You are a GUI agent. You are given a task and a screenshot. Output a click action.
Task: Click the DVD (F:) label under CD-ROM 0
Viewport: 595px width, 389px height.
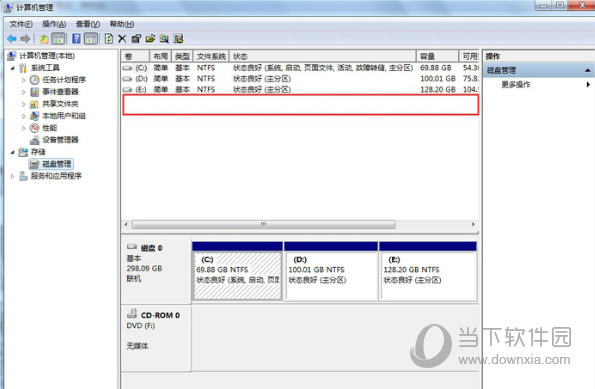pyautogui.click(x=141, y=326)
